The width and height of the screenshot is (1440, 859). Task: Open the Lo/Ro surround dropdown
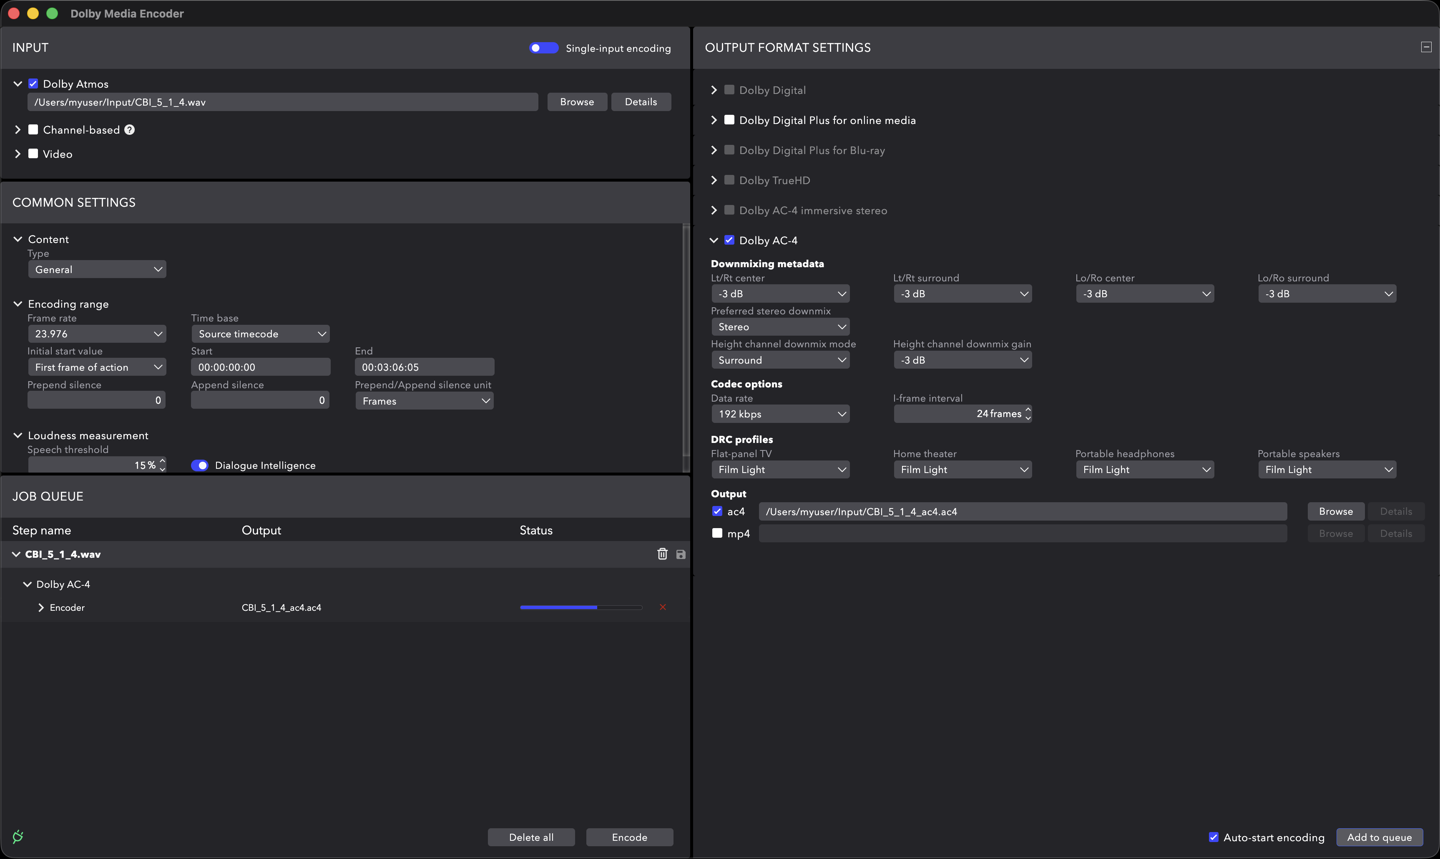tap(1327, 294)
